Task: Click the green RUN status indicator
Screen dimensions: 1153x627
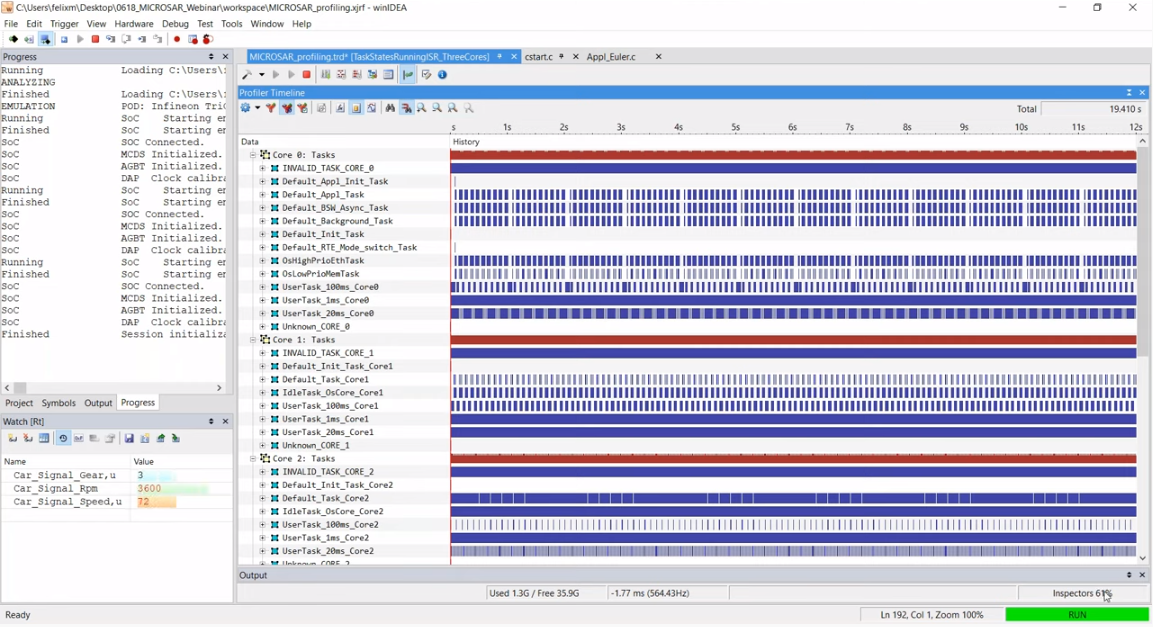Action: 1076,615
